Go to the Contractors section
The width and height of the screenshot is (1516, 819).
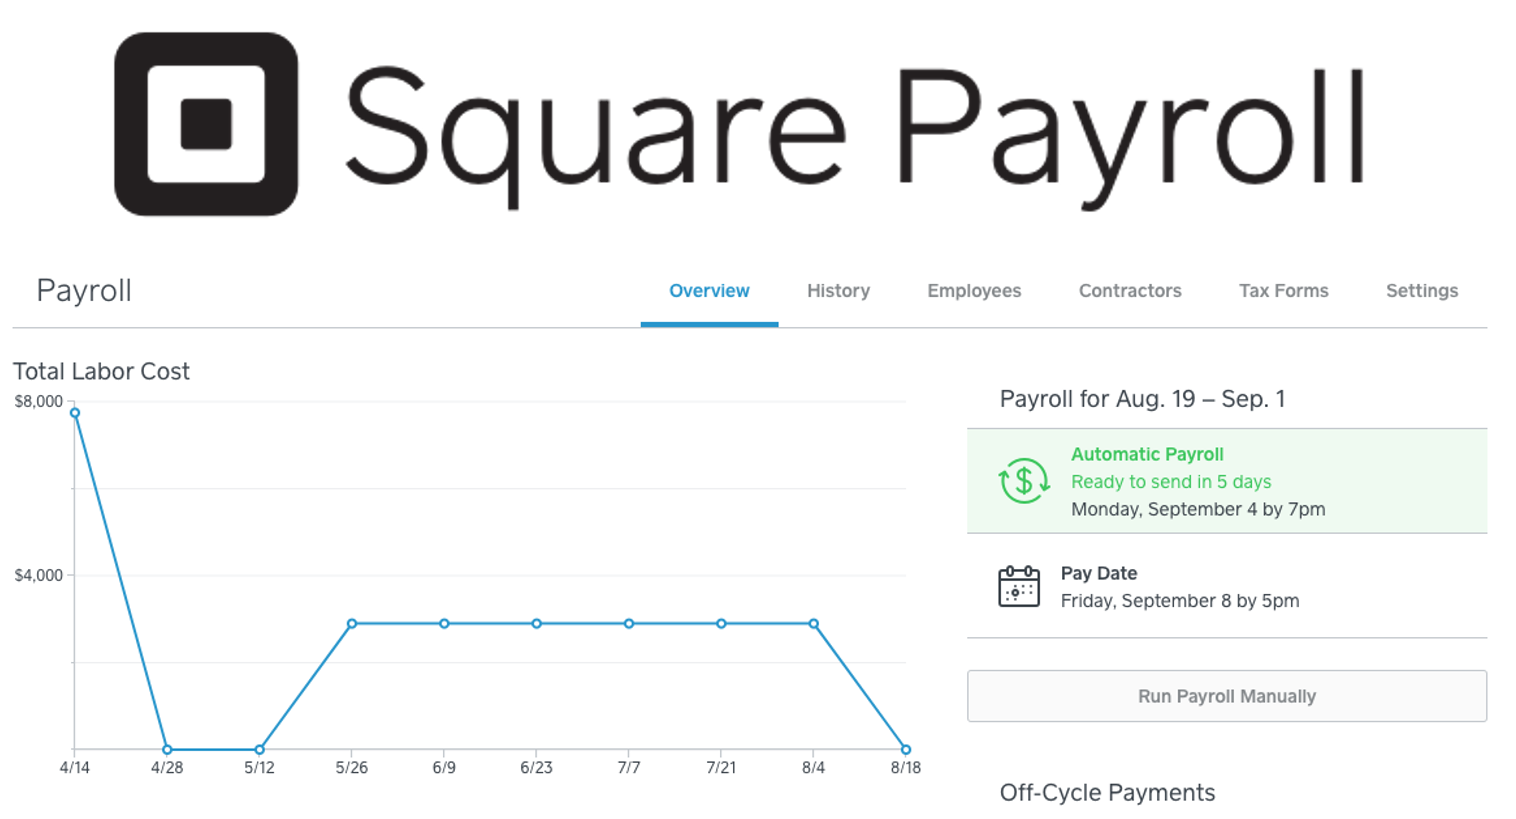[1129, 291]
